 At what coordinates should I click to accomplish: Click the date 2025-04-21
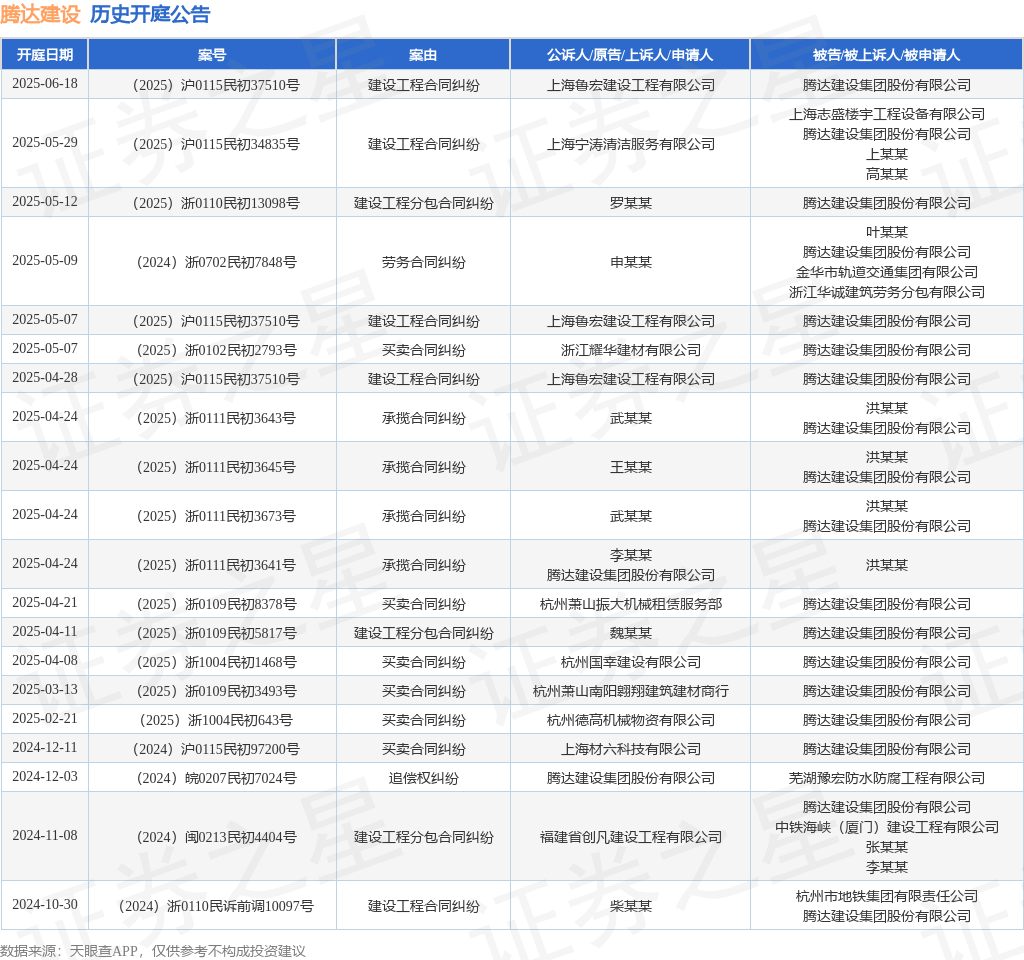pyautogui.click(x=44, y=603)
